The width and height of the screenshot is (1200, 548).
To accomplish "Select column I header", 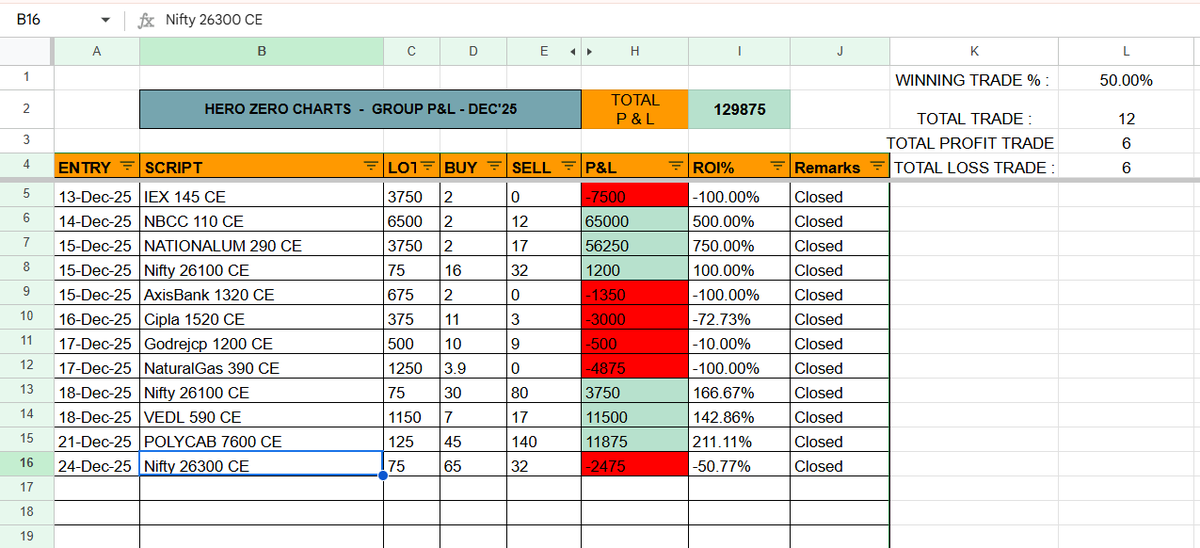I will click(739, 52).
